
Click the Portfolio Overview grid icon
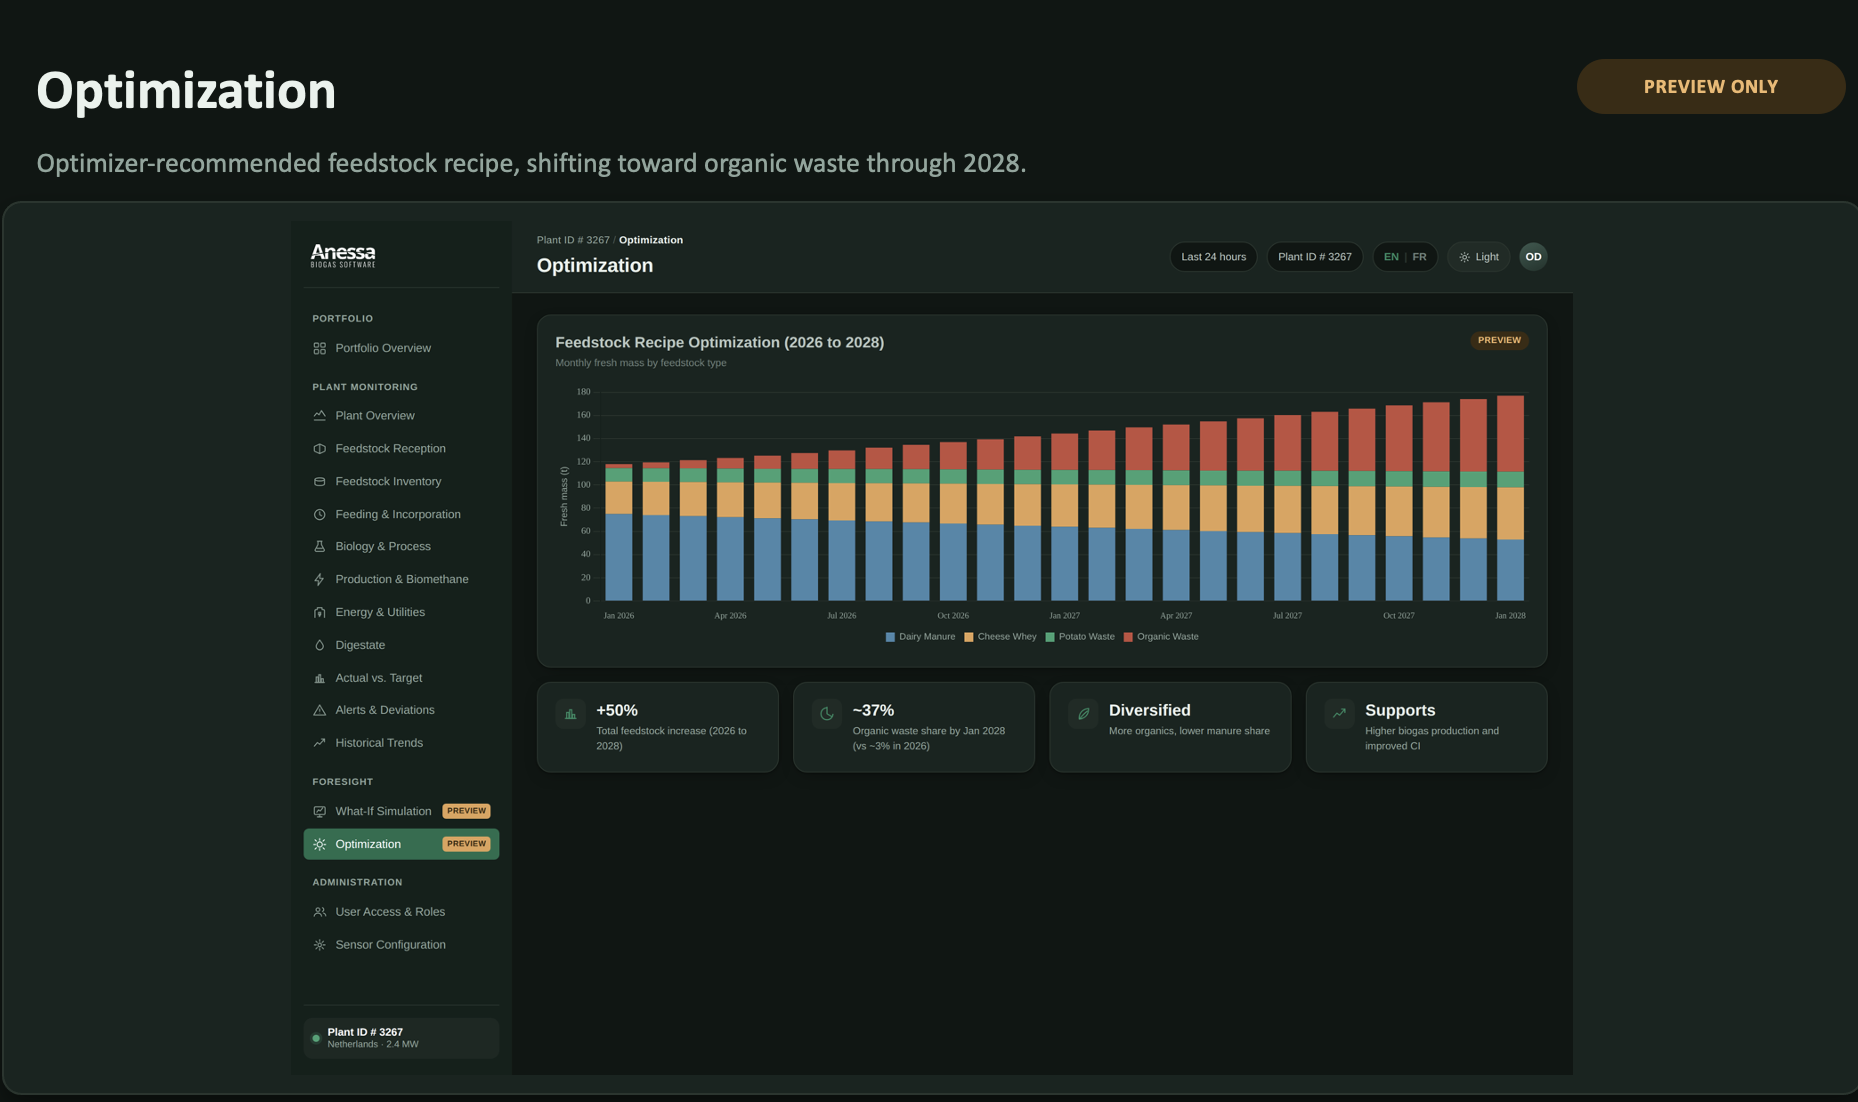pyautogui.click(x=319, y=348)
